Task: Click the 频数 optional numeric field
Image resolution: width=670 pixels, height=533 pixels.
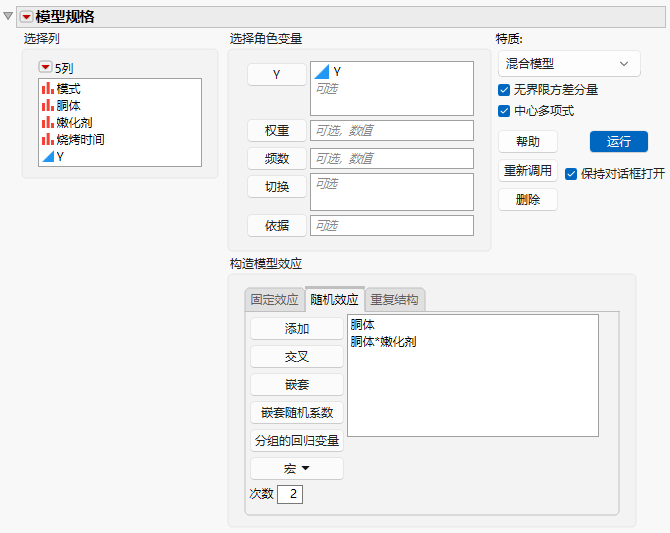Action: [392, 159]
